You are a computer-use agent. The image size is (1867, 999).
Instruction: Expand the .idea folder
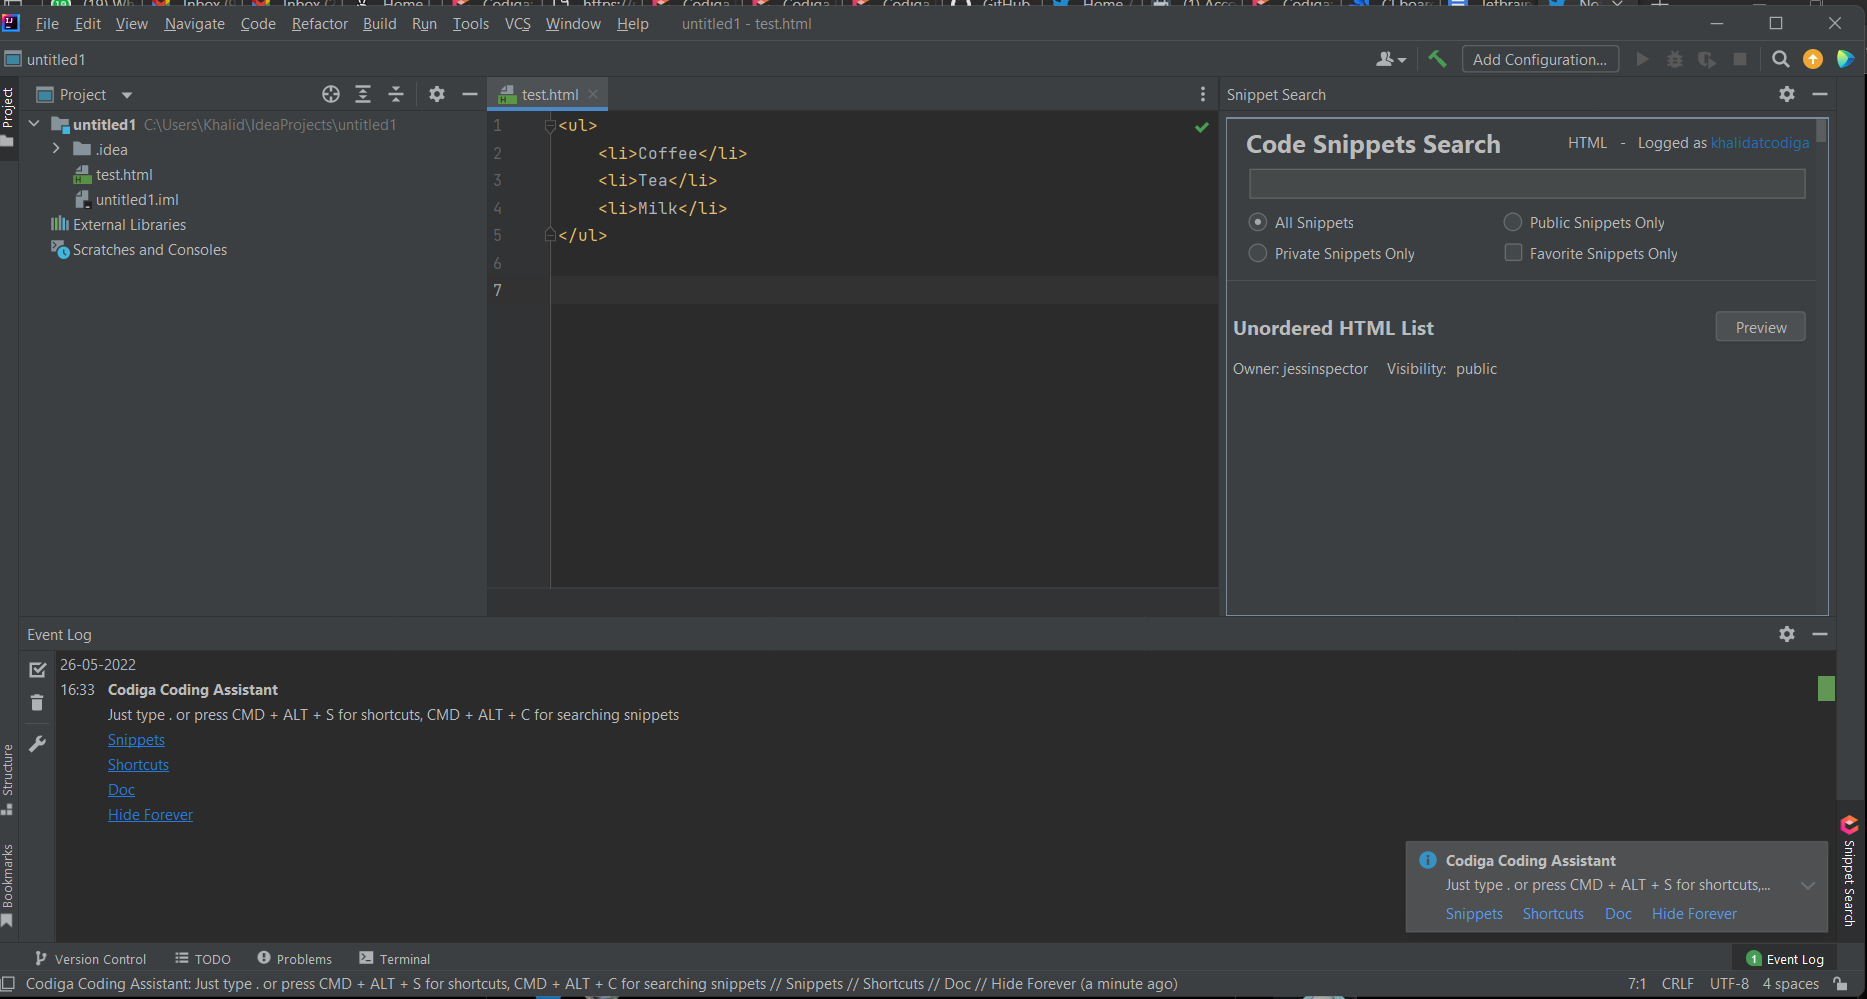click(x=56, y=149)
